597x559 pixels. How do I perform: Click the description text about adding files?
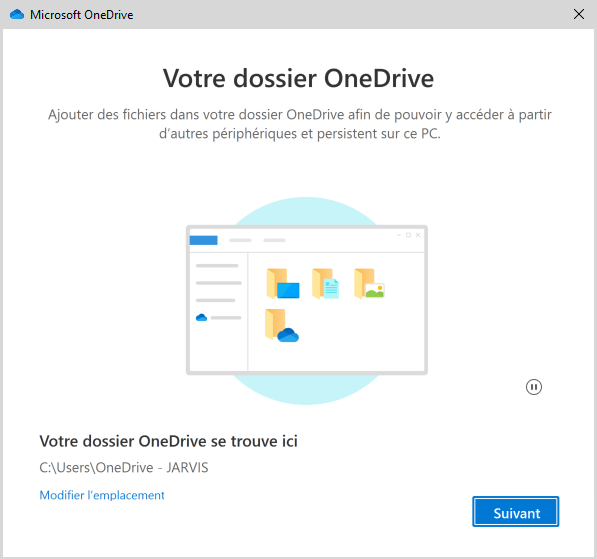tap(300, 124)
